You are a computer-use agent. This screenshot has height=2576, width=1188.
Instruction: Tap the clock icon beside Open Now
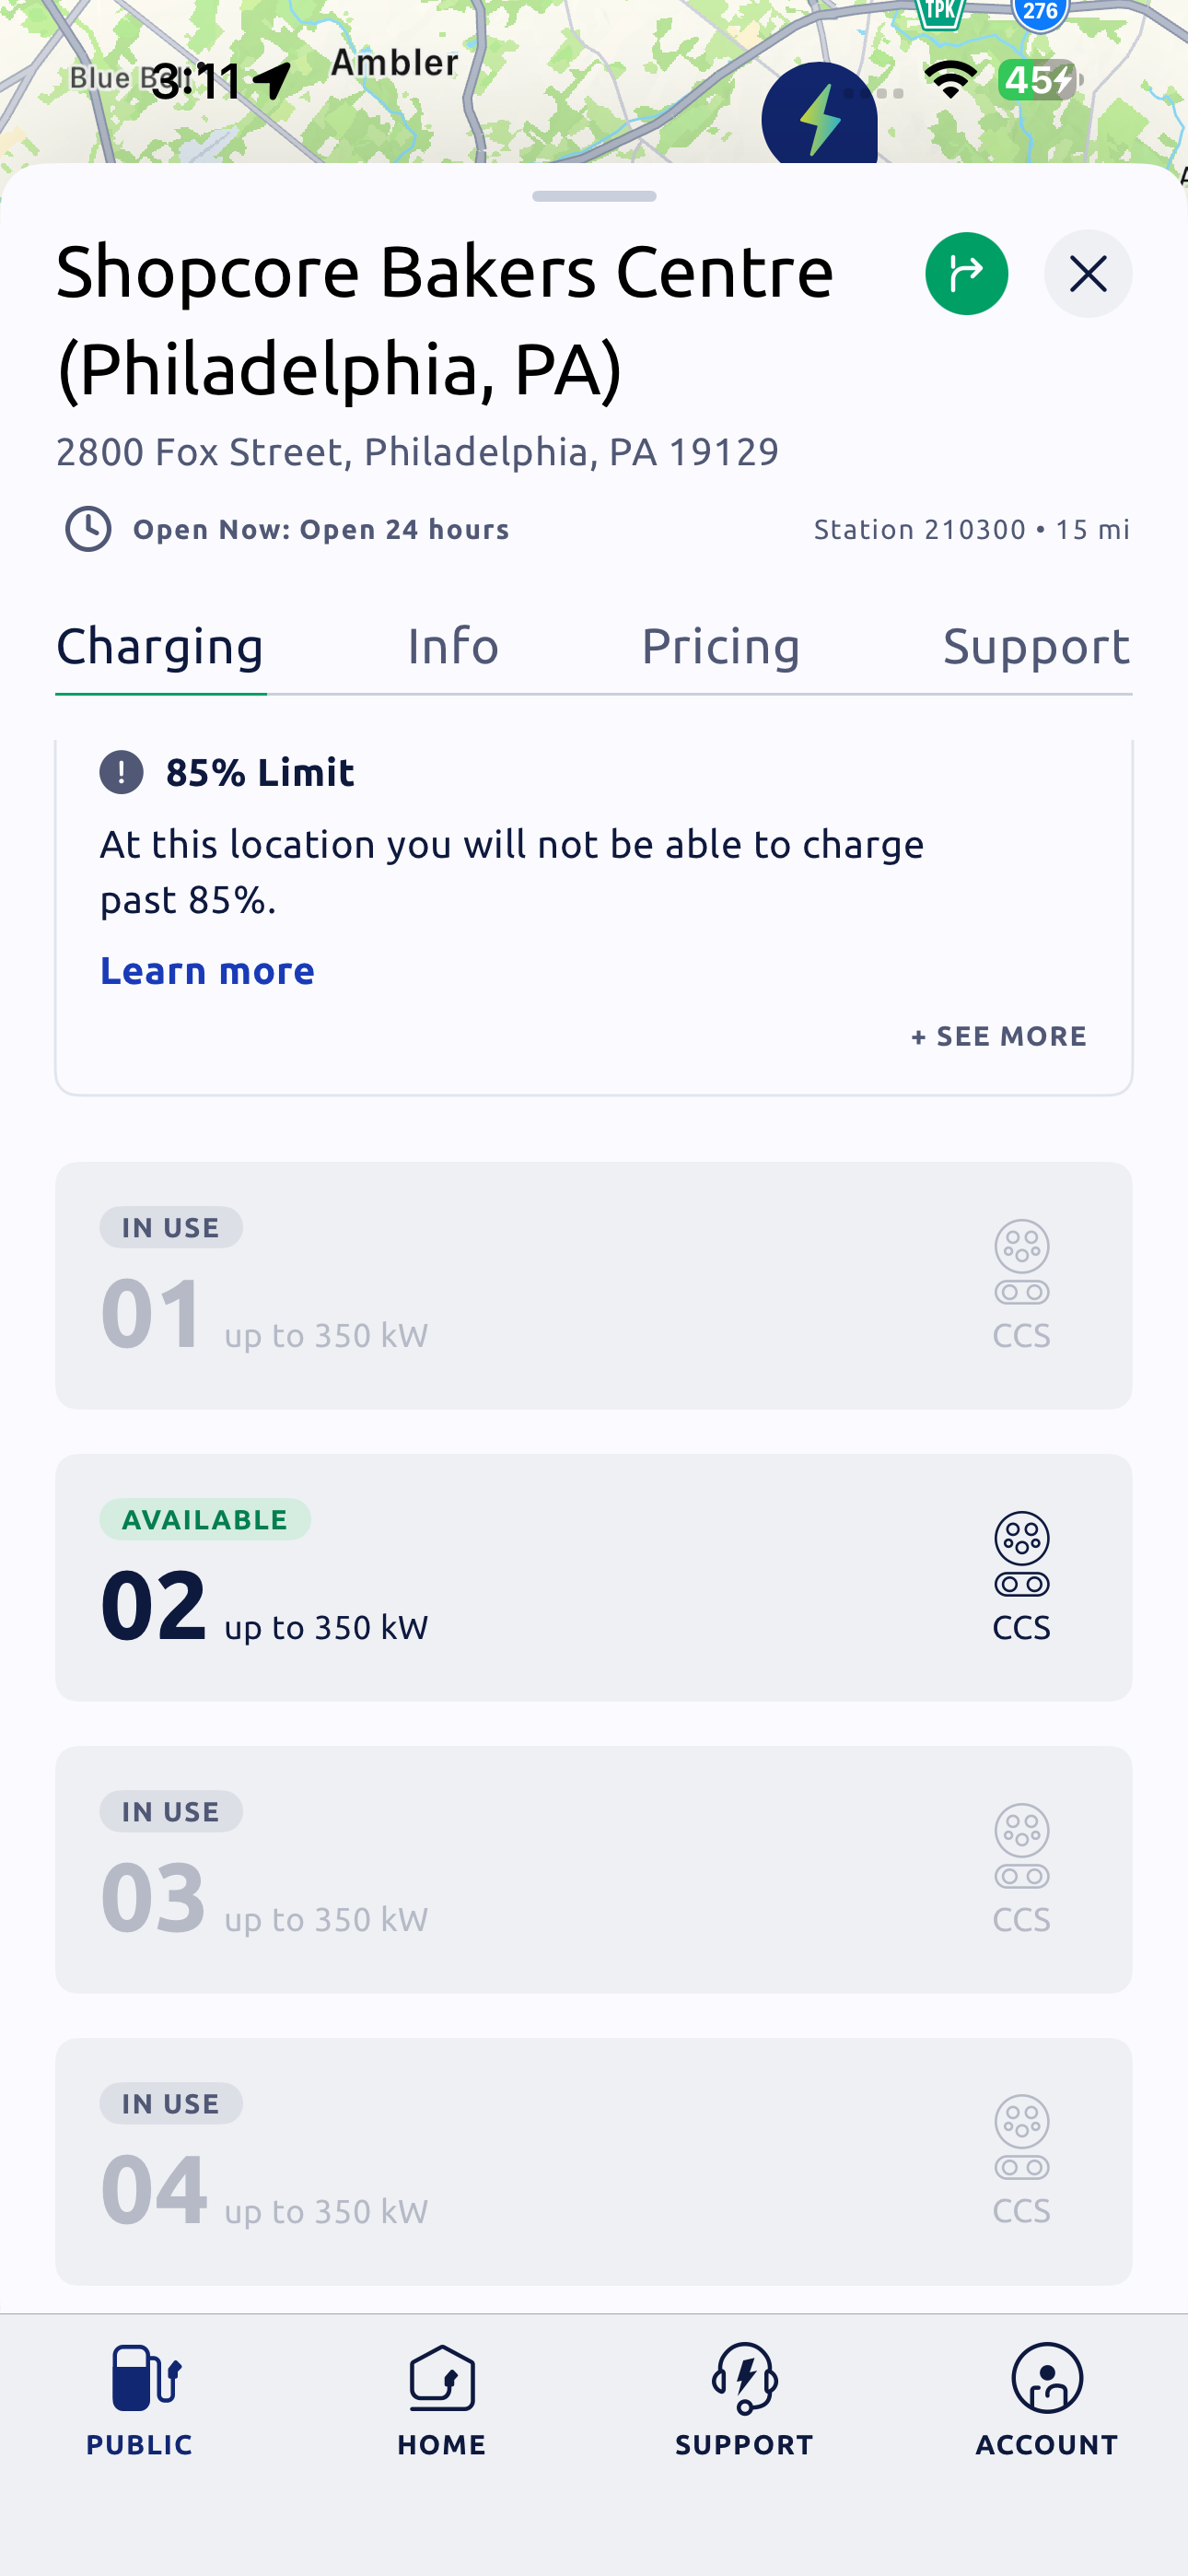[x=88, y=529]
